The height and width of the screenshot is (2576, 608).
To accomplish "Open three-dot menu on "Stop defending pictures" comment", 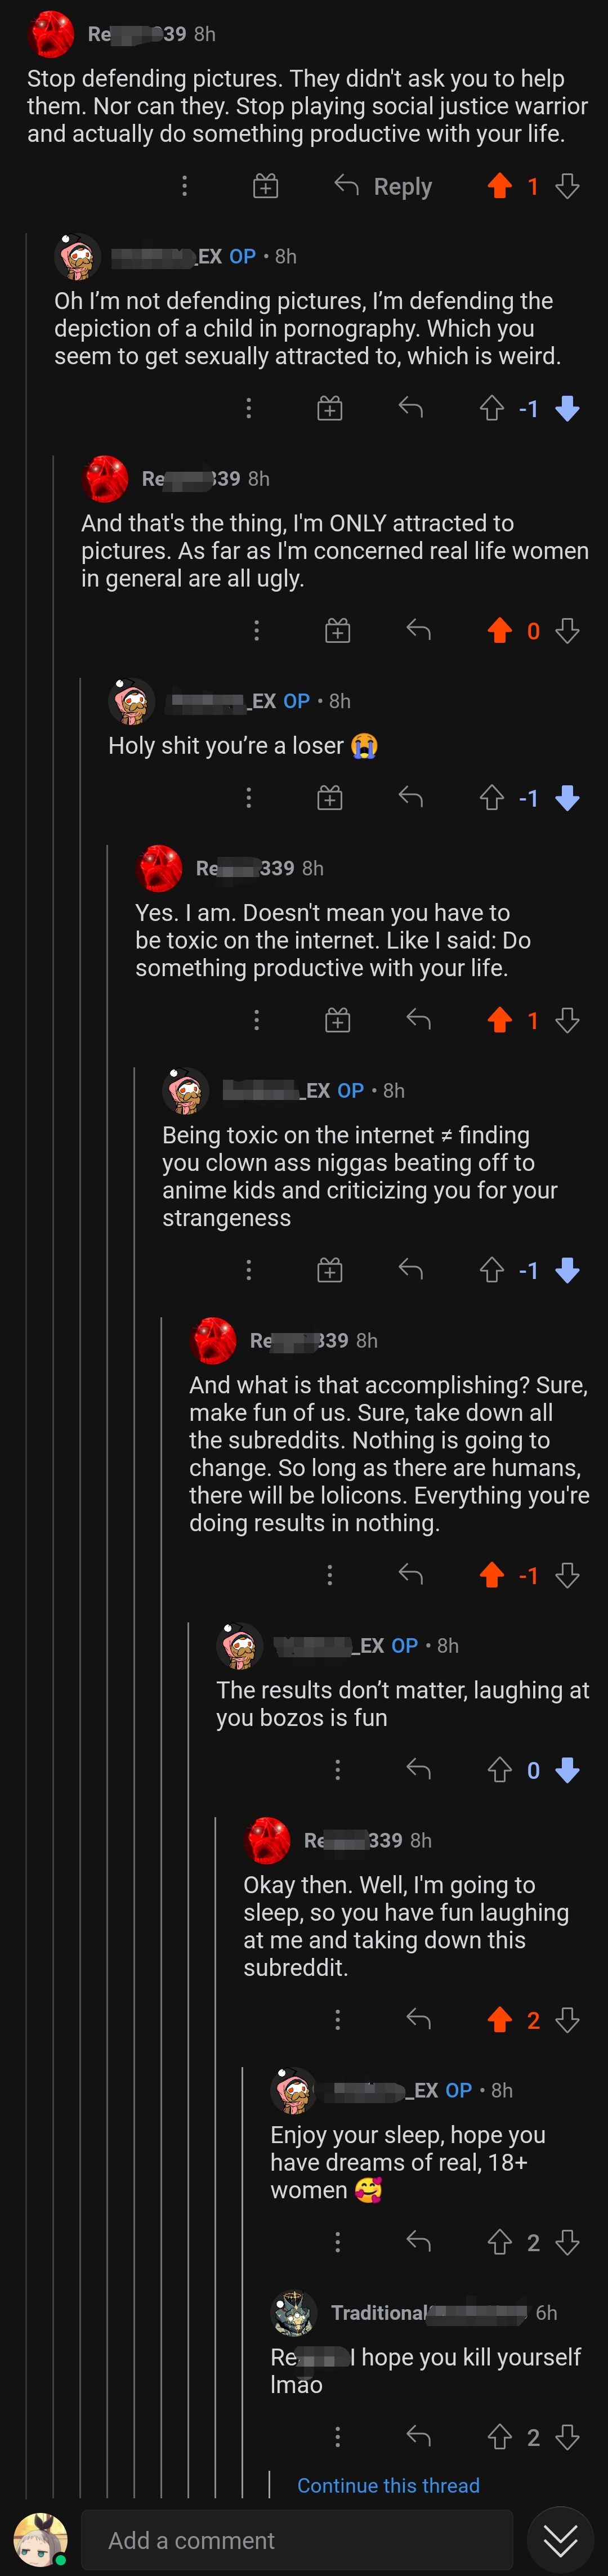I will click(184, 186).
